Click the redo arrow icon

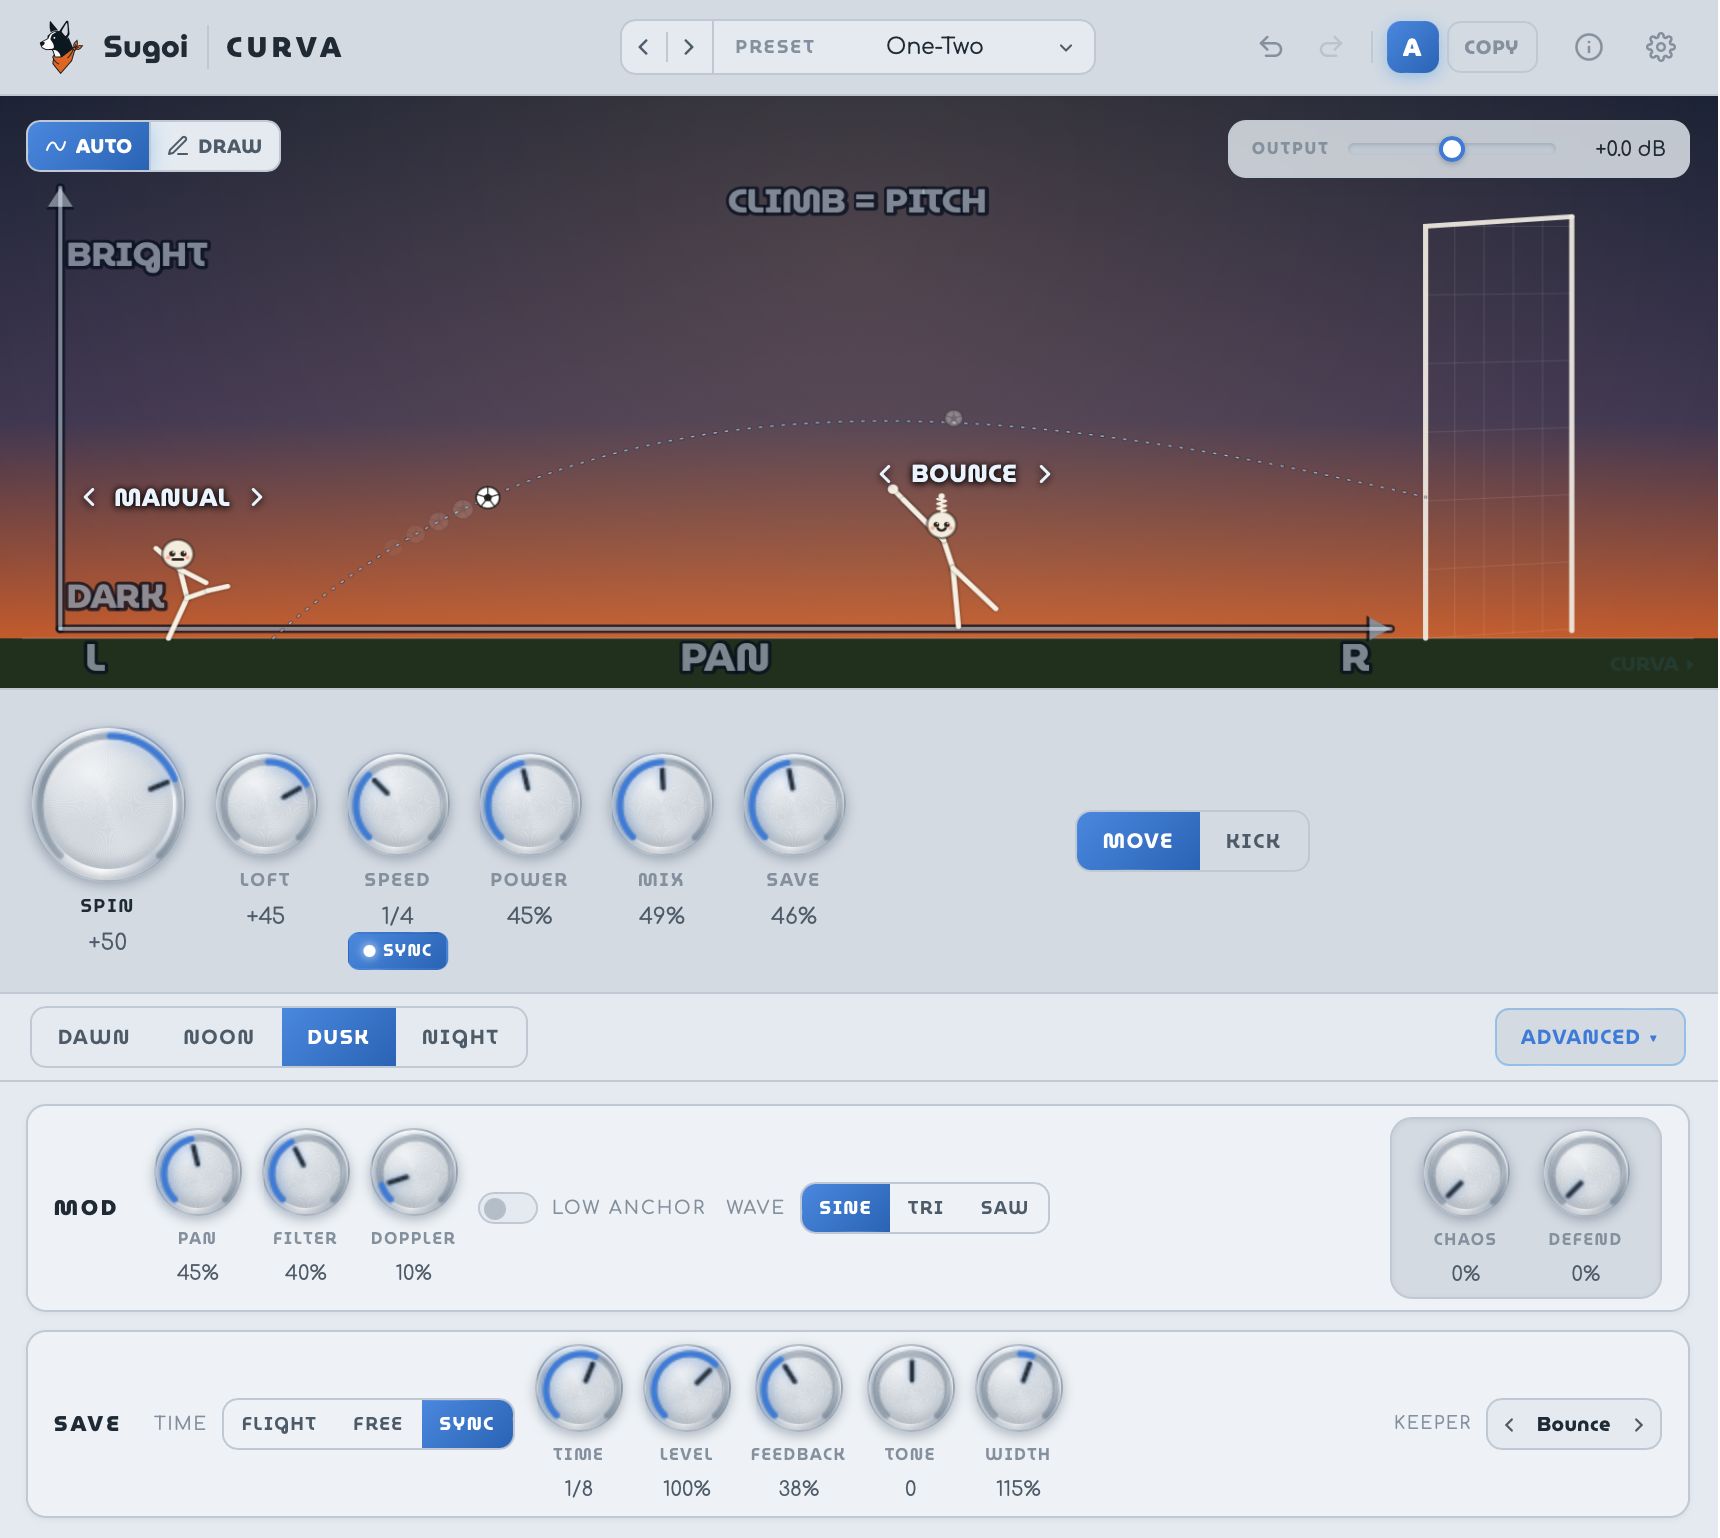pos(1330,47)
